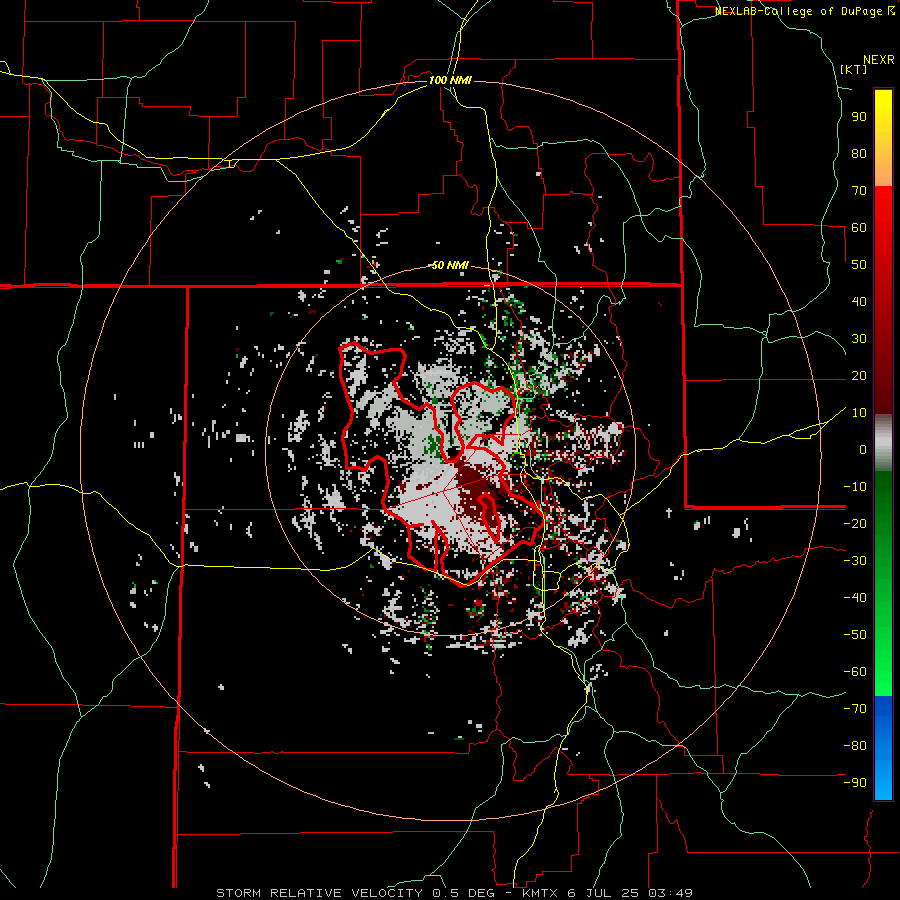Screen dimensions: 900x900
Task: Select the -90 scale label
Action: (x=855, y=783)
